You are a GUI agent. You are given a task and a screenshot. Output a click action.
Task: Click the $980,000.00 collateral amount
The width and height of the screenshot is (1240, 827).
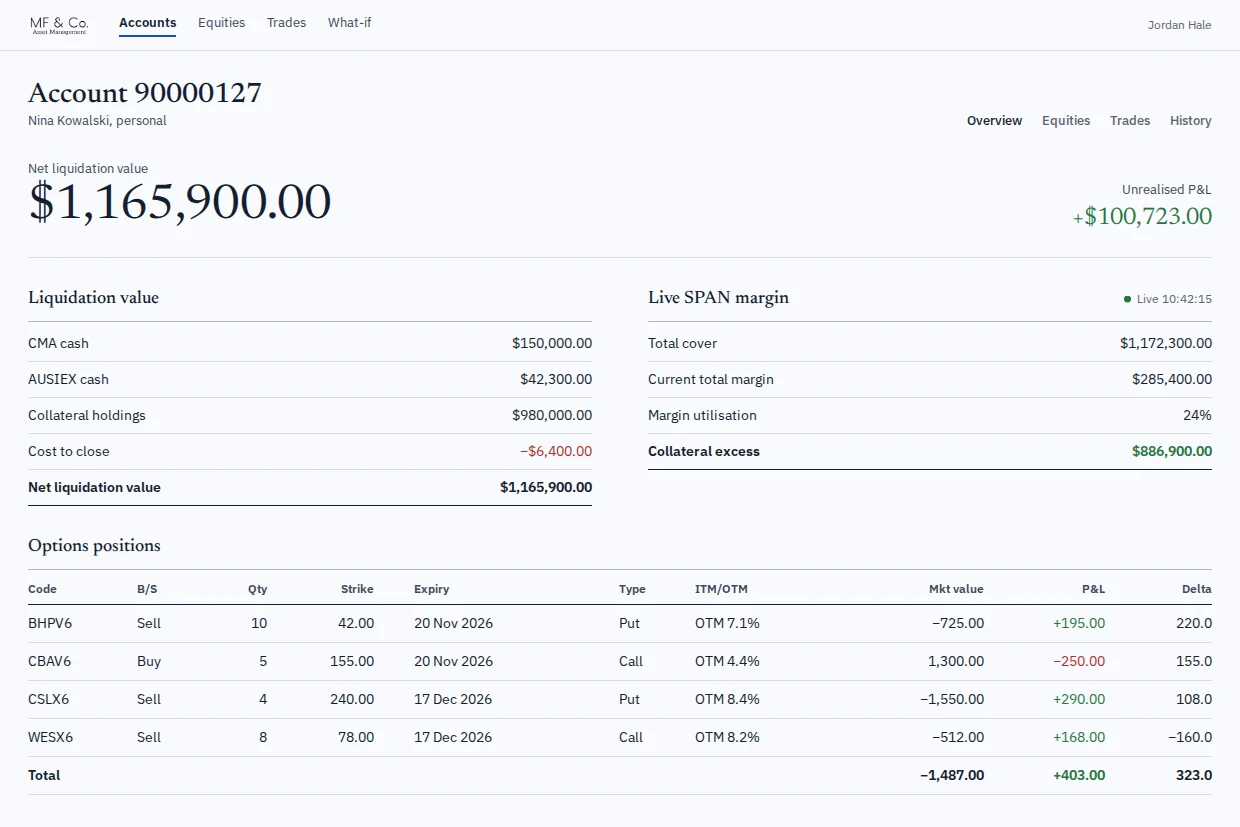click(x=552, y=415)
